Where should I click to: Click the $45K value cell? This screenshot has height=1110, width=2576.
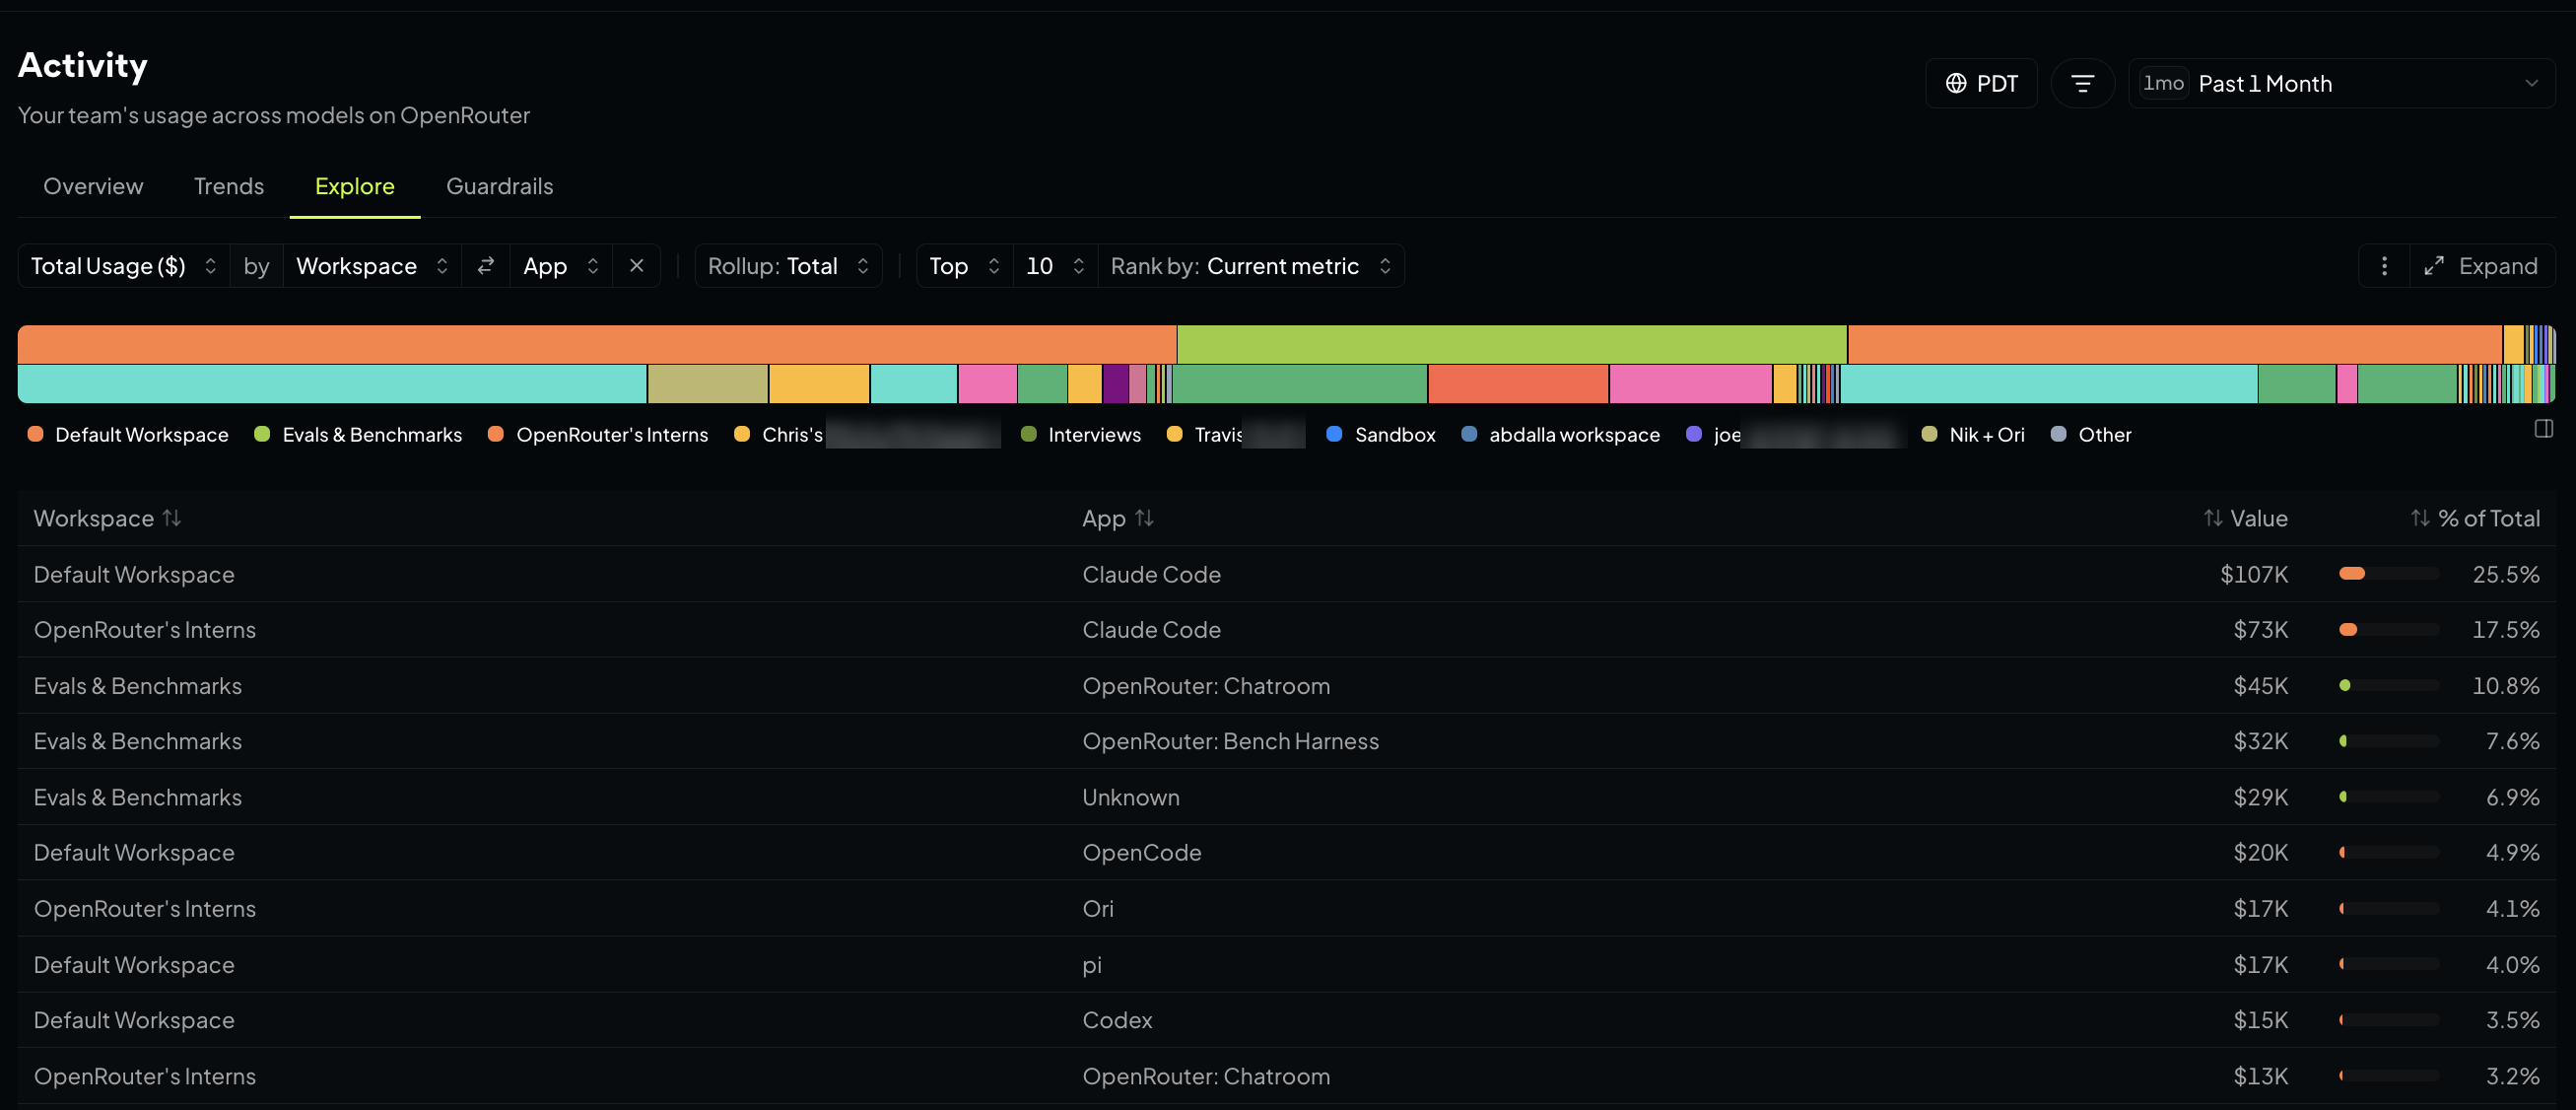click(x=2260, y=686)
